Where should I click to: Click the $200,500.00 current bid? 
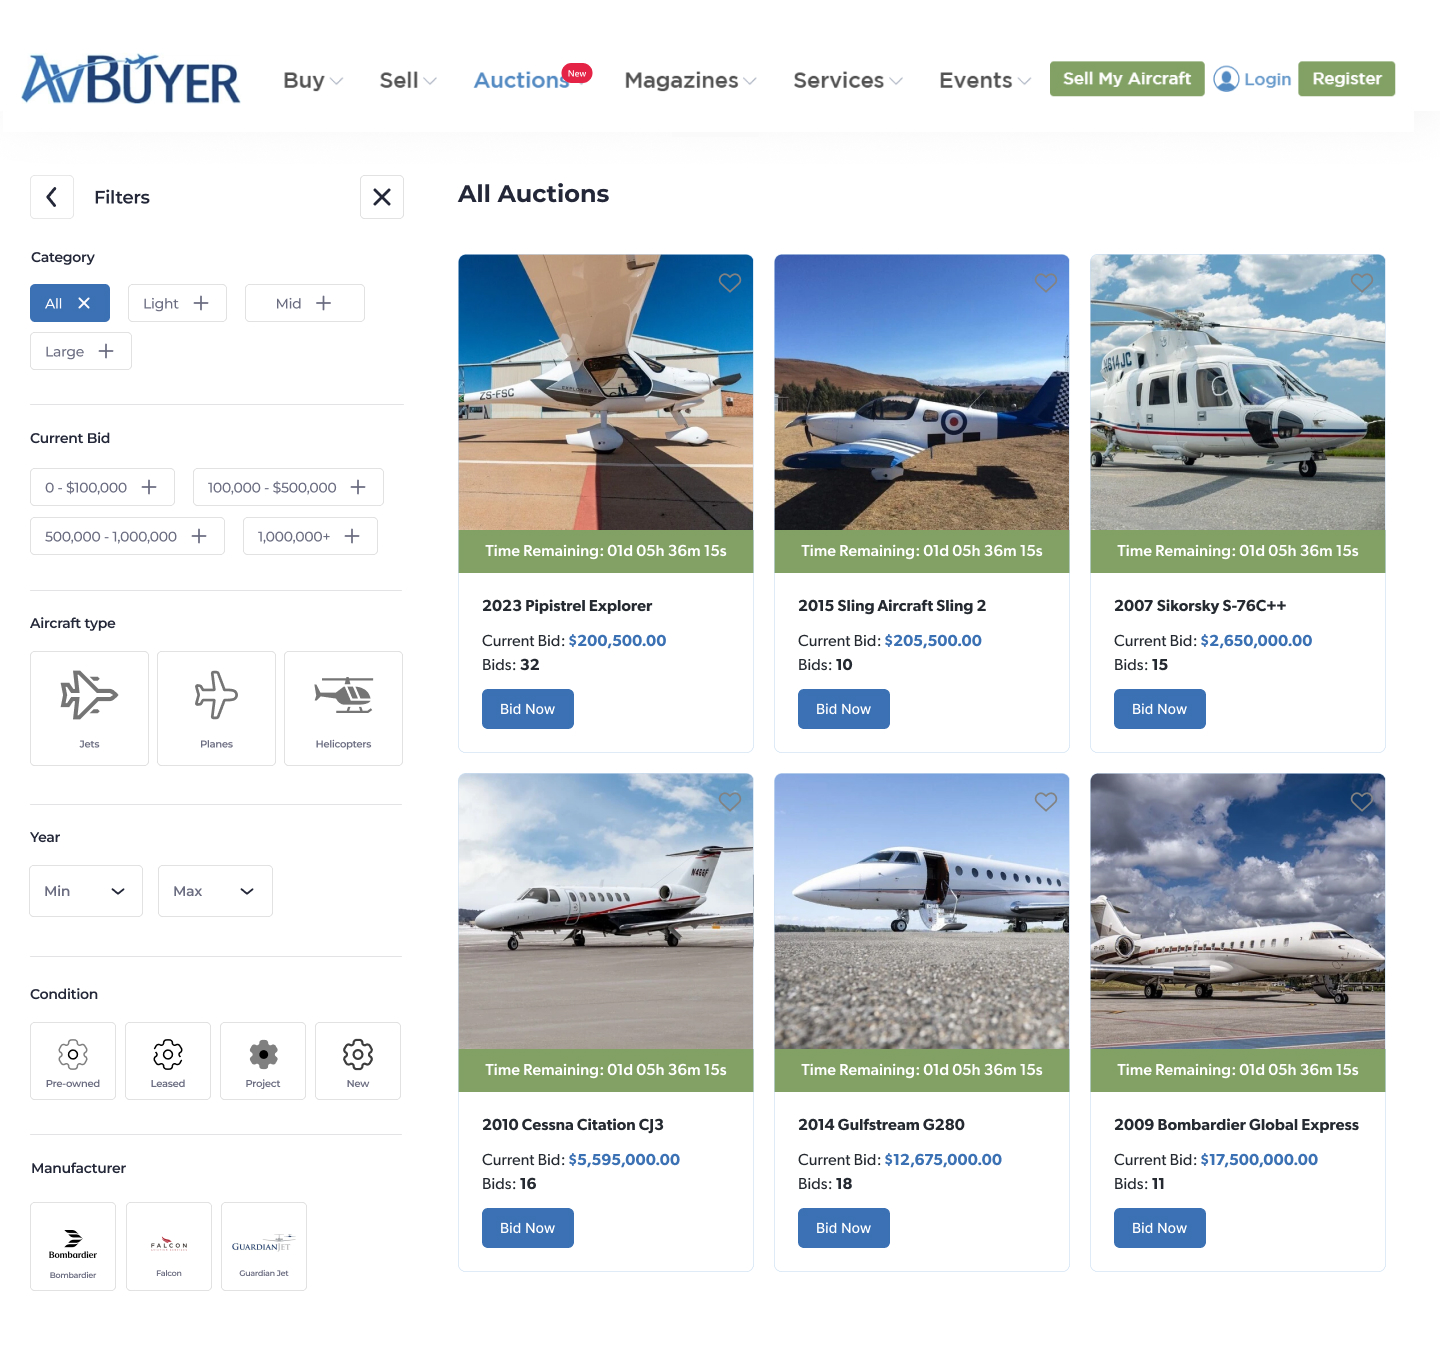617,640
